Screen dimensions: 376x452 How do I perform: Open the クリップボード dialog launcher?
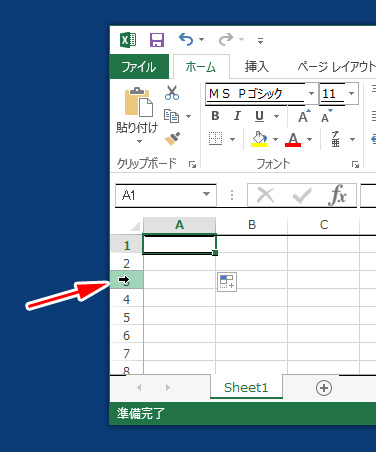pos(192,164)
